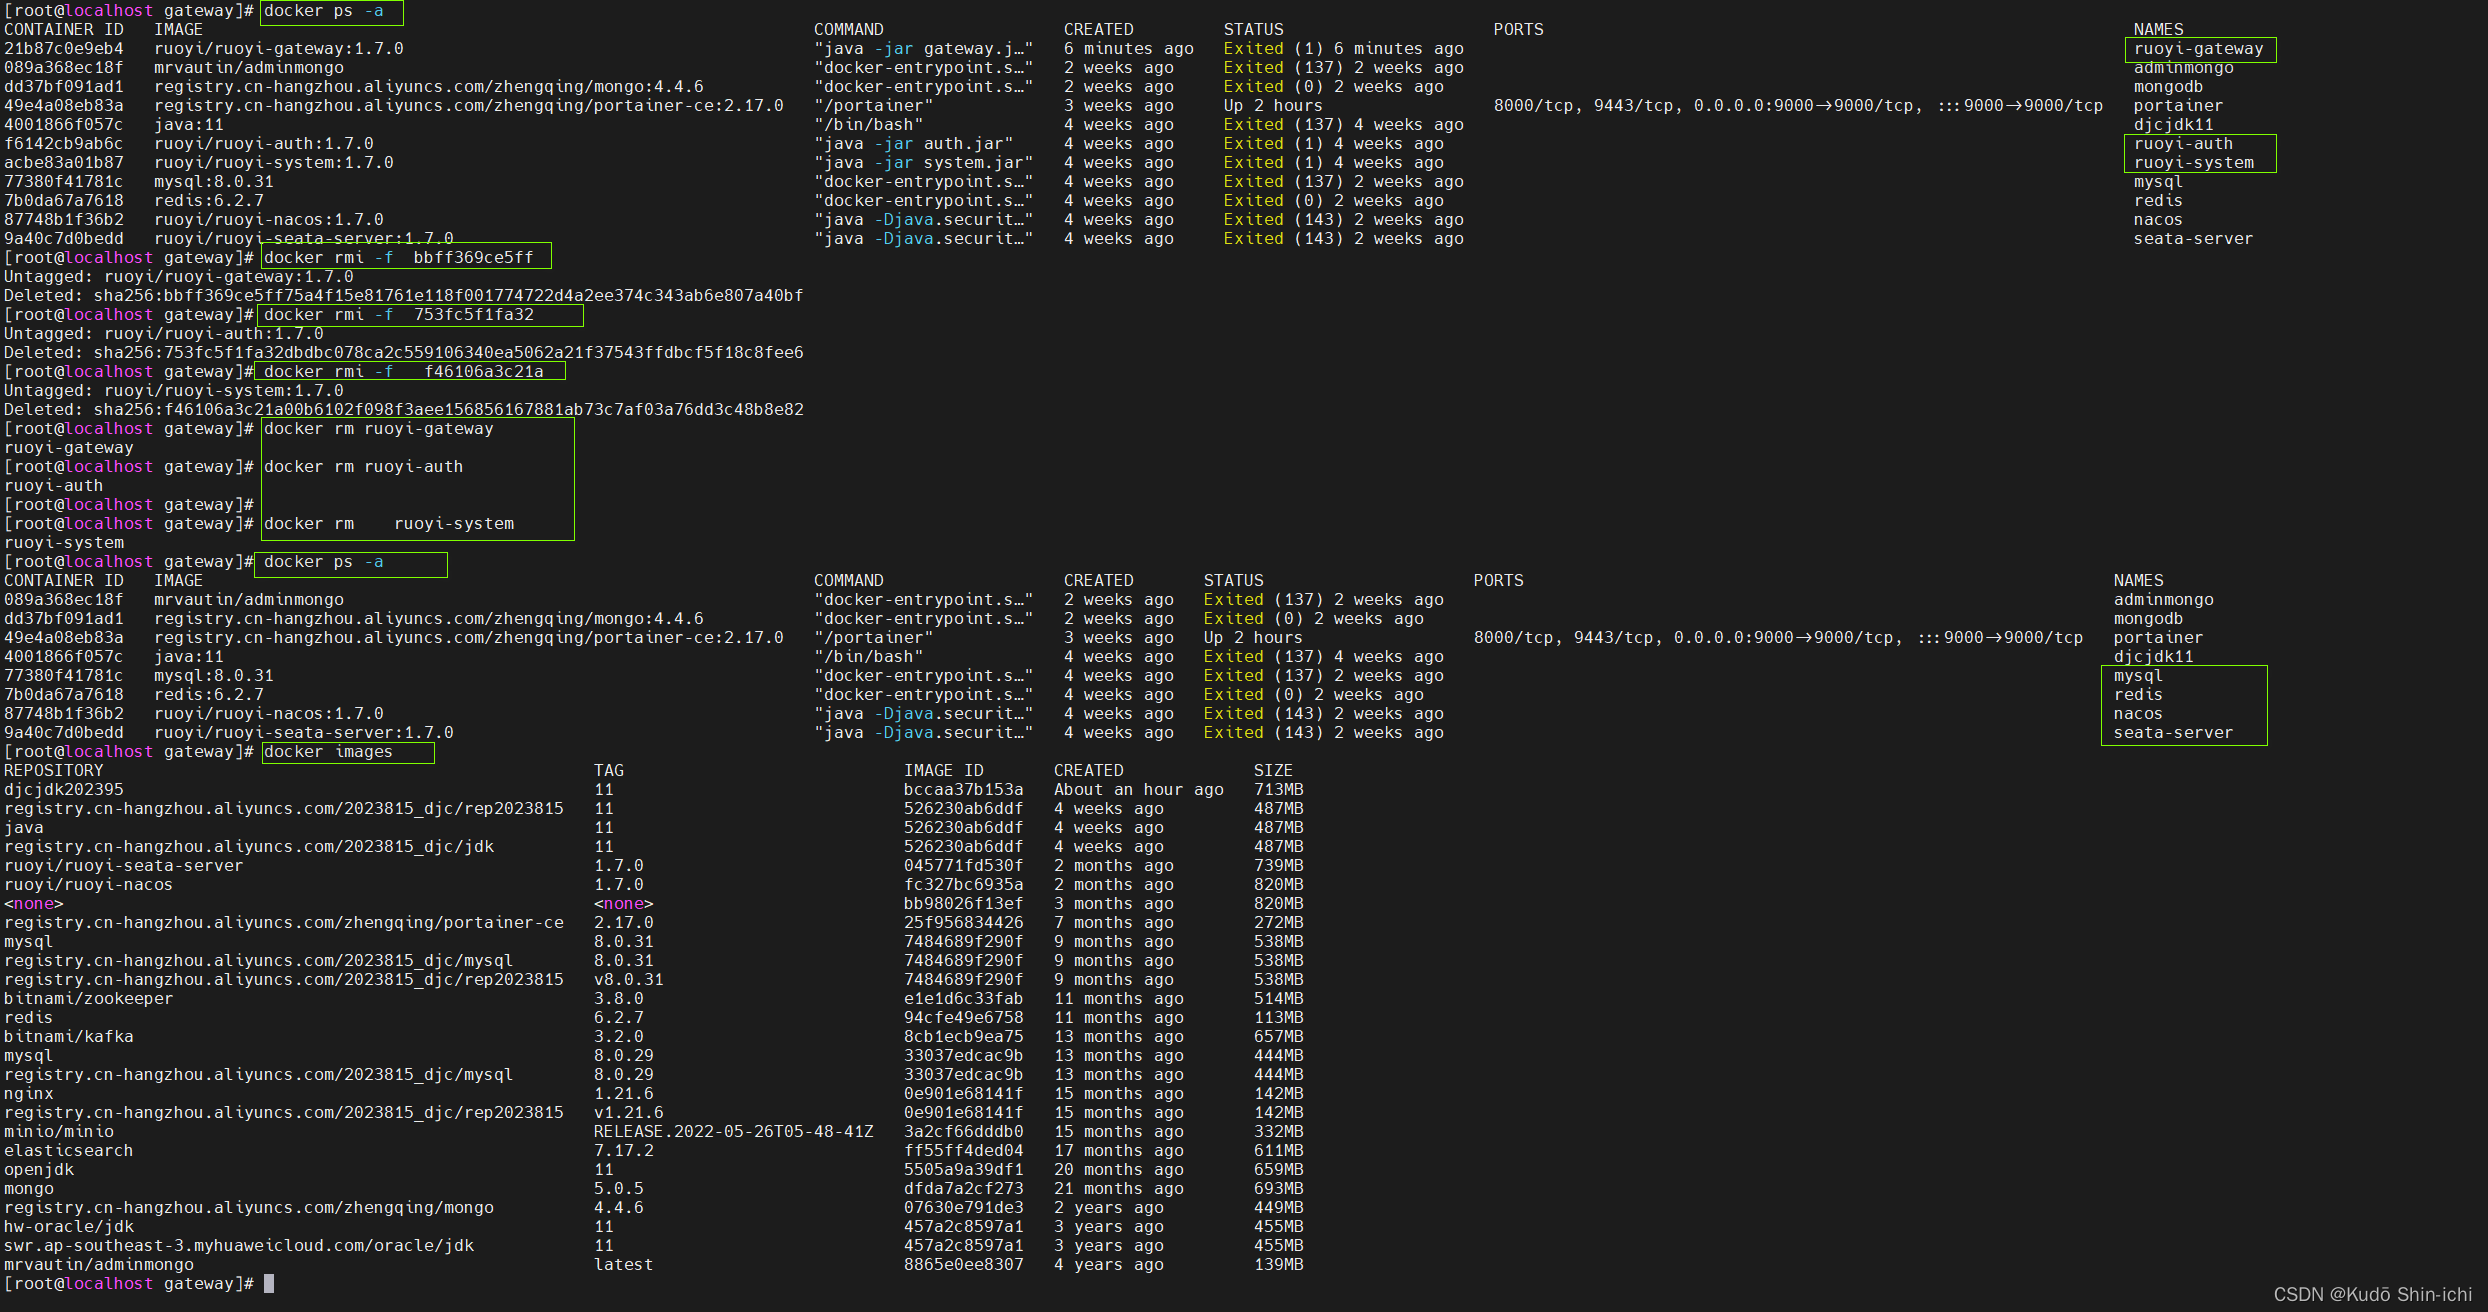Viewport: 2488px width, 1312px height.
Task: Click image ID 8865e0ee8307
Action: click(x=964, y=1265)
